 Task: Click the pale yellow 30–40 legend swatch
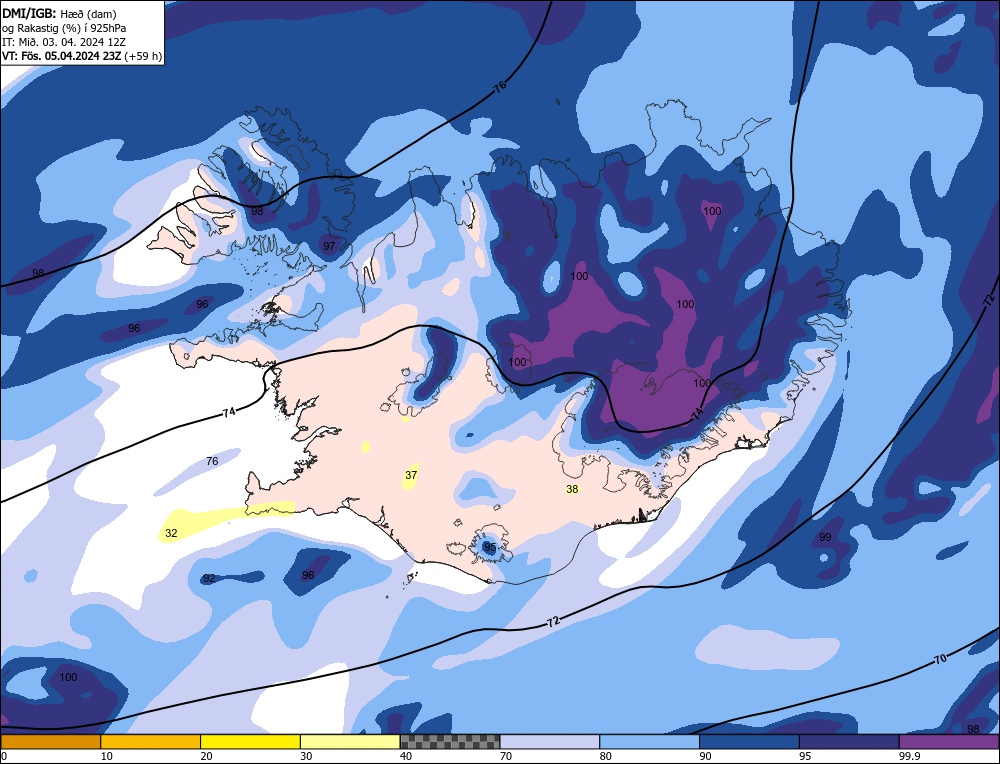[x=350, y=742]
